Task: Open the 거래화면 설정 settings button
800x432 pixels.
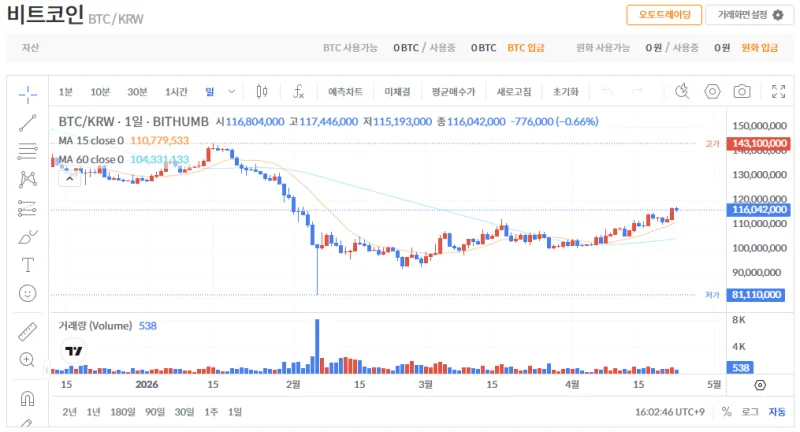Action: point(749,15)
